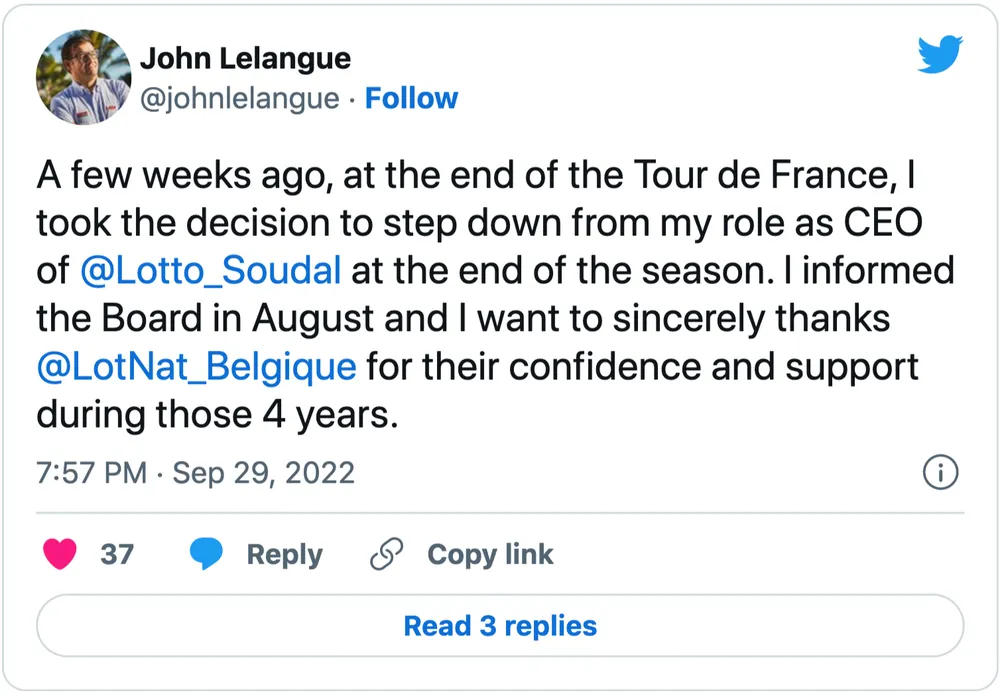Open the Twitter info circle icon
The height and width of the screenshot is (695, 1000).
click(941, 472)
